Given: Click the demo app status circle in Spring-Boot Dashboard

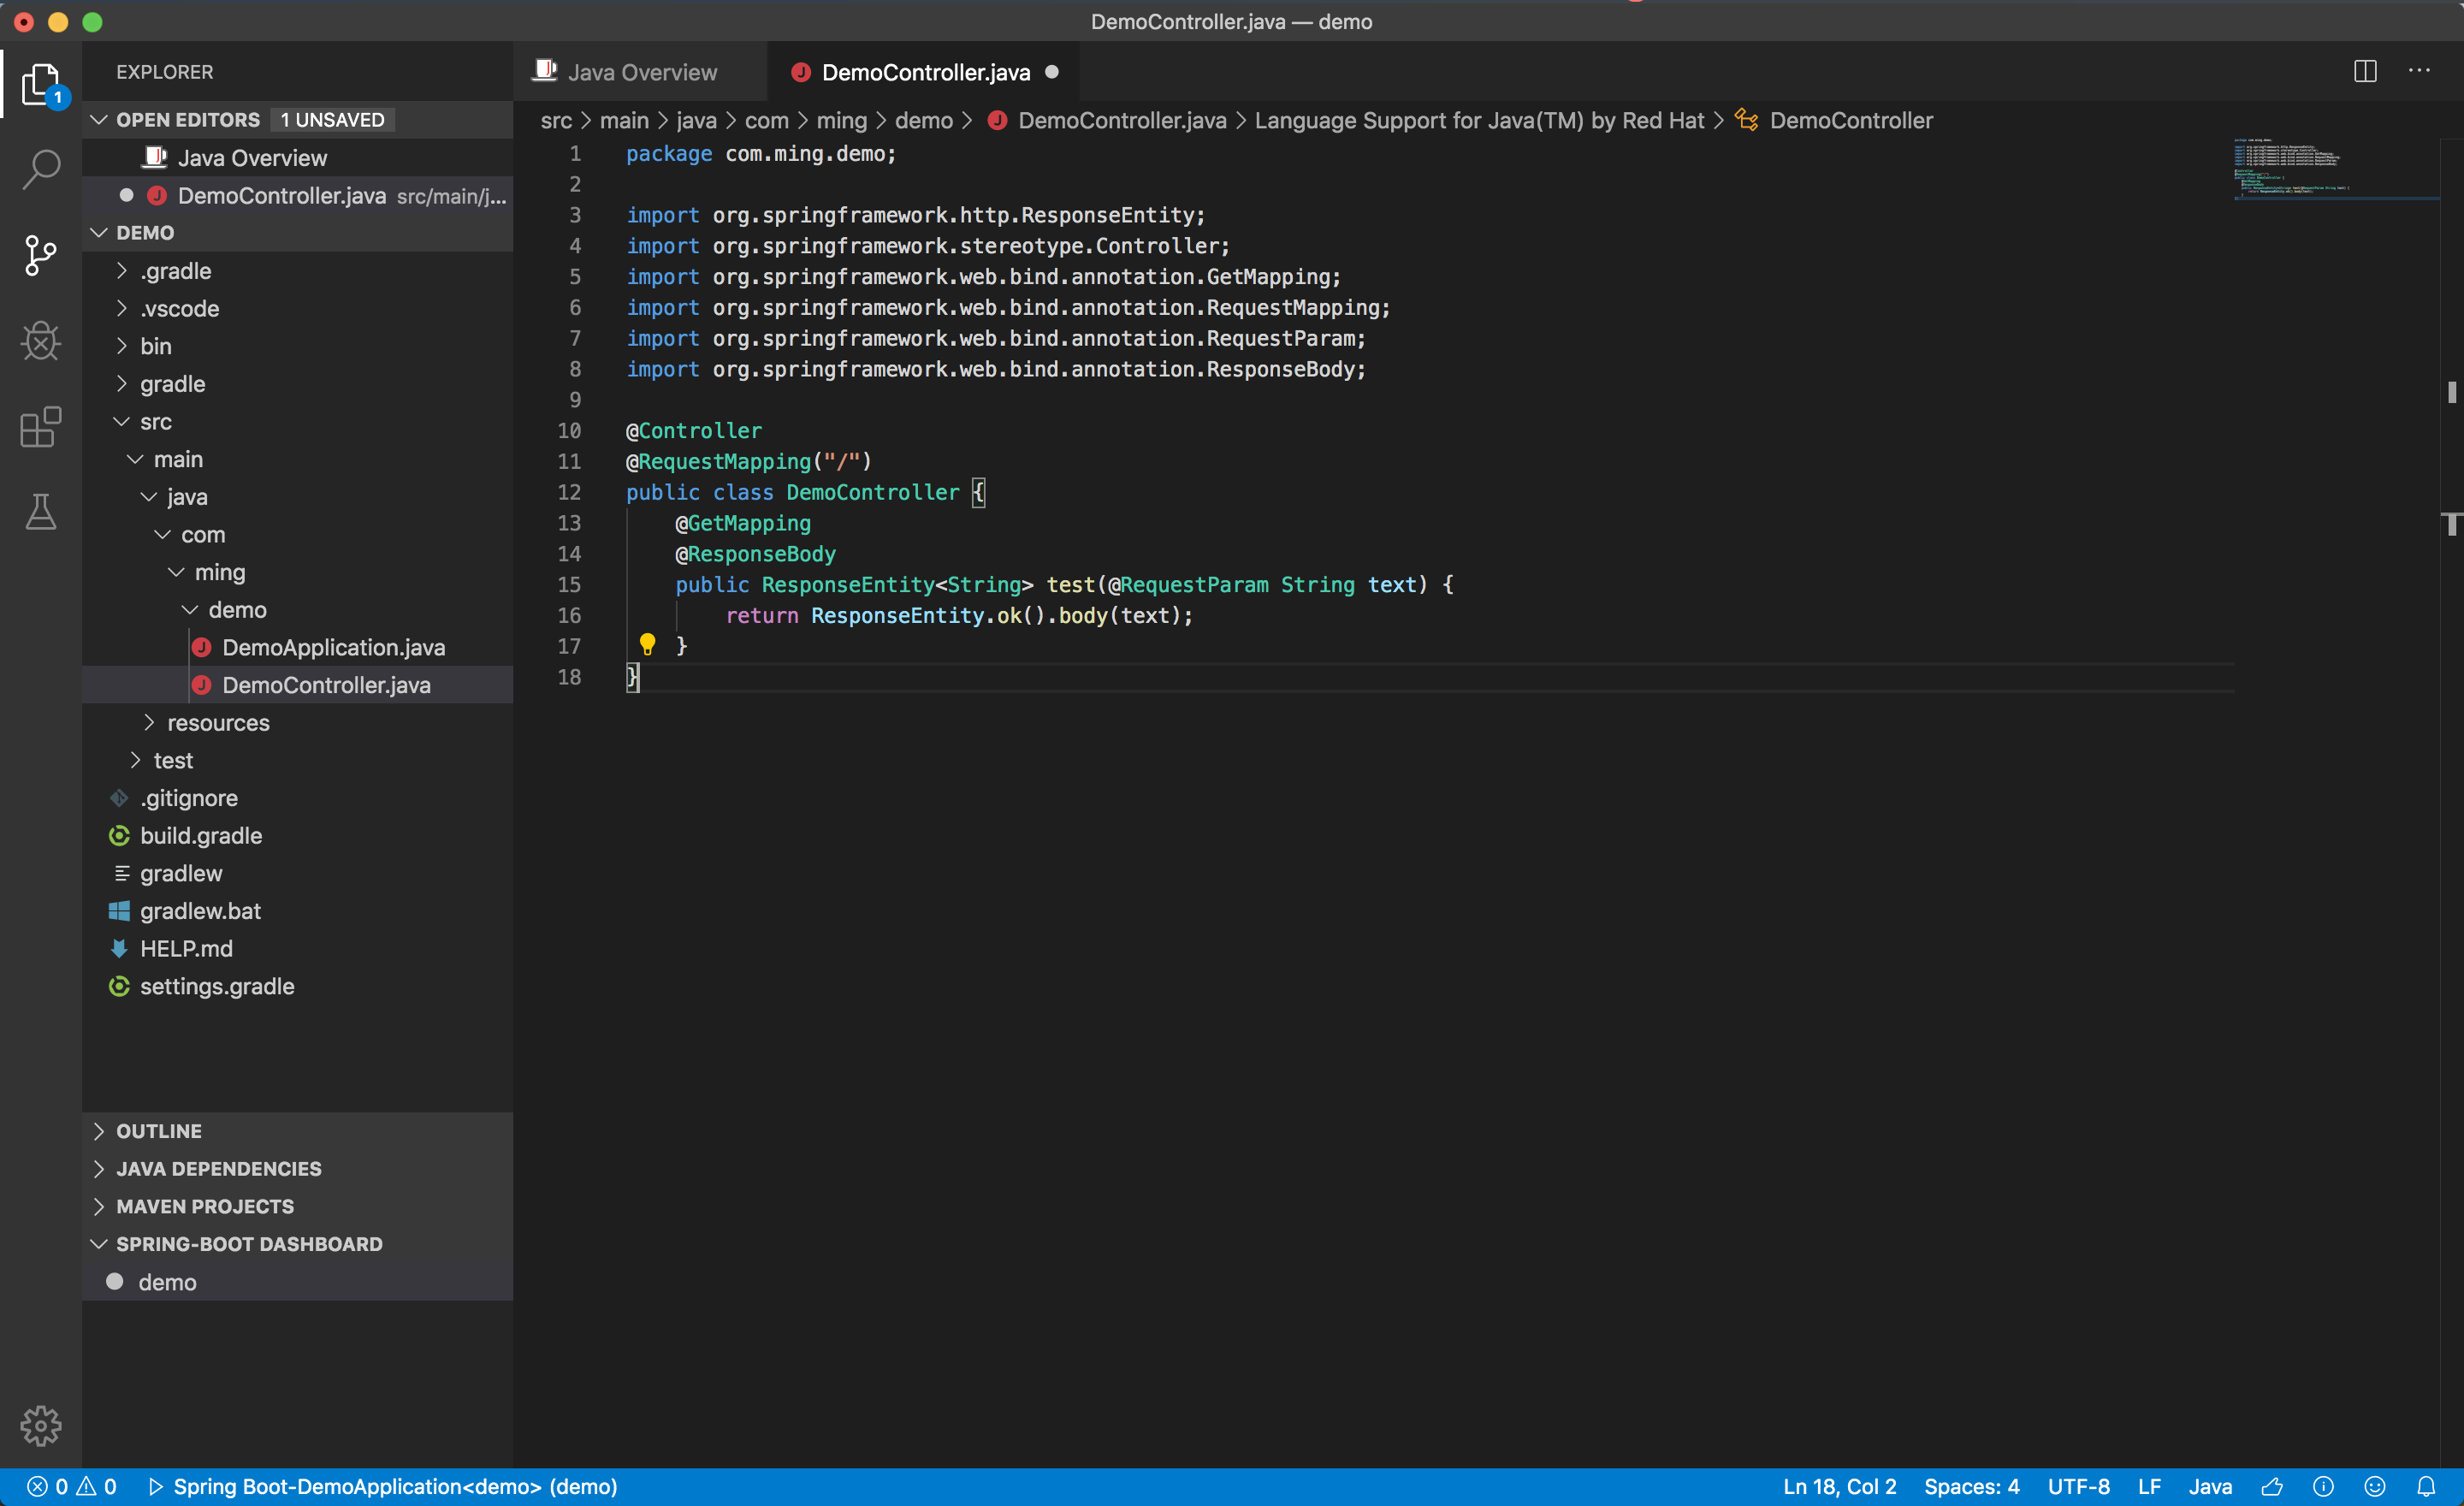Looking at the screenshot, I should point(115,1282).
